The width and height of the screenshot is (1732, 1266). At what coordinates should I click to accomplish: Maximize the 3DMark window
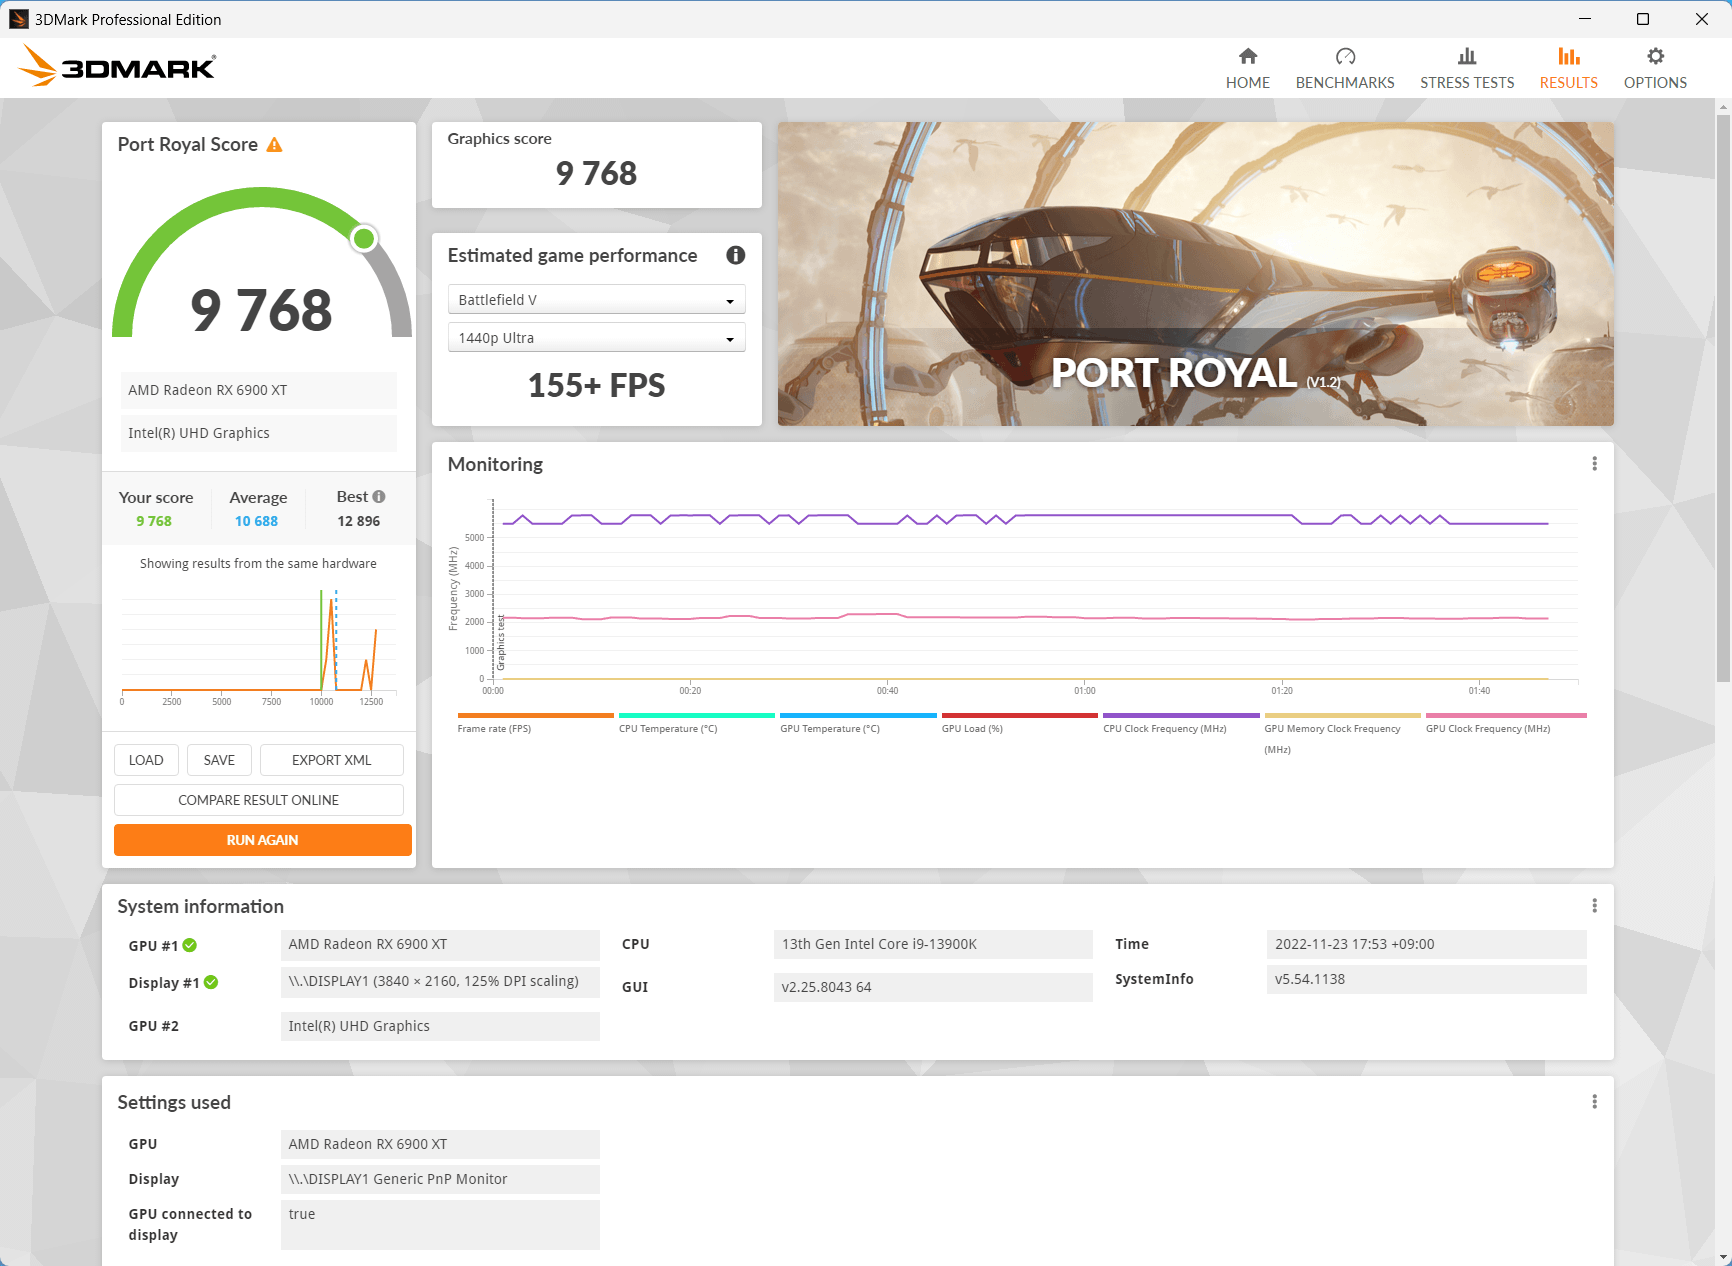[1643, 19]
